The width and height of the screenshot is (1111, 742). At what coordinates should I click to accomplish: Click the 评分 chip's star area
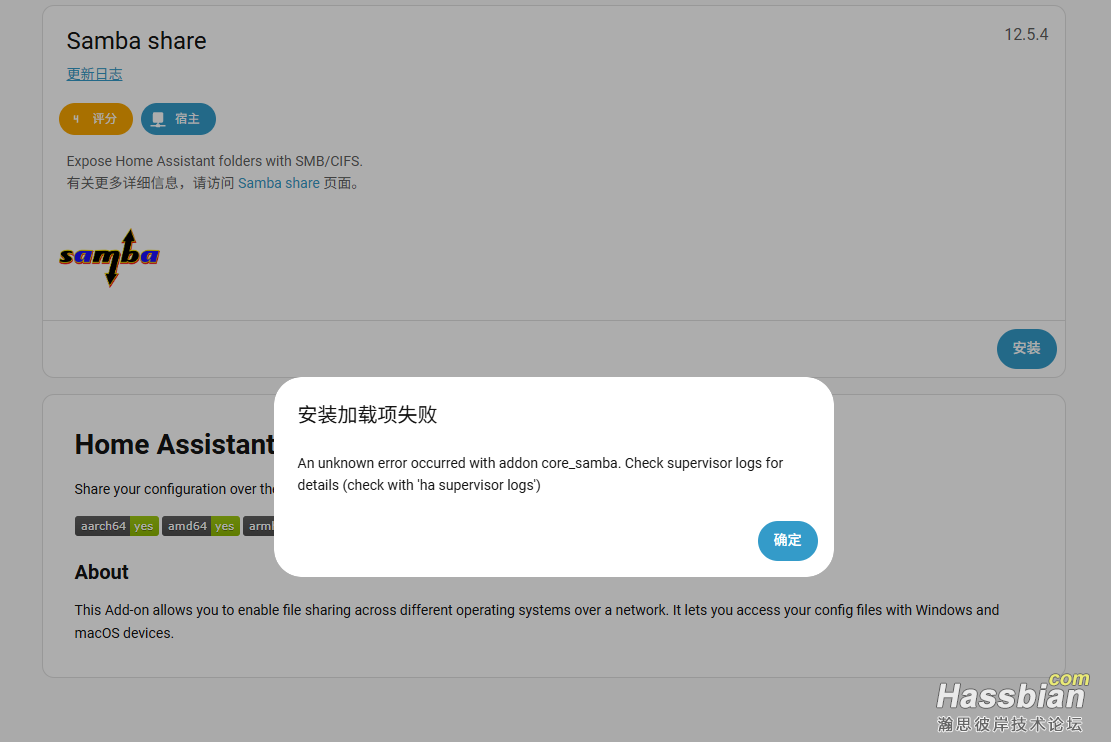[78, 118]
